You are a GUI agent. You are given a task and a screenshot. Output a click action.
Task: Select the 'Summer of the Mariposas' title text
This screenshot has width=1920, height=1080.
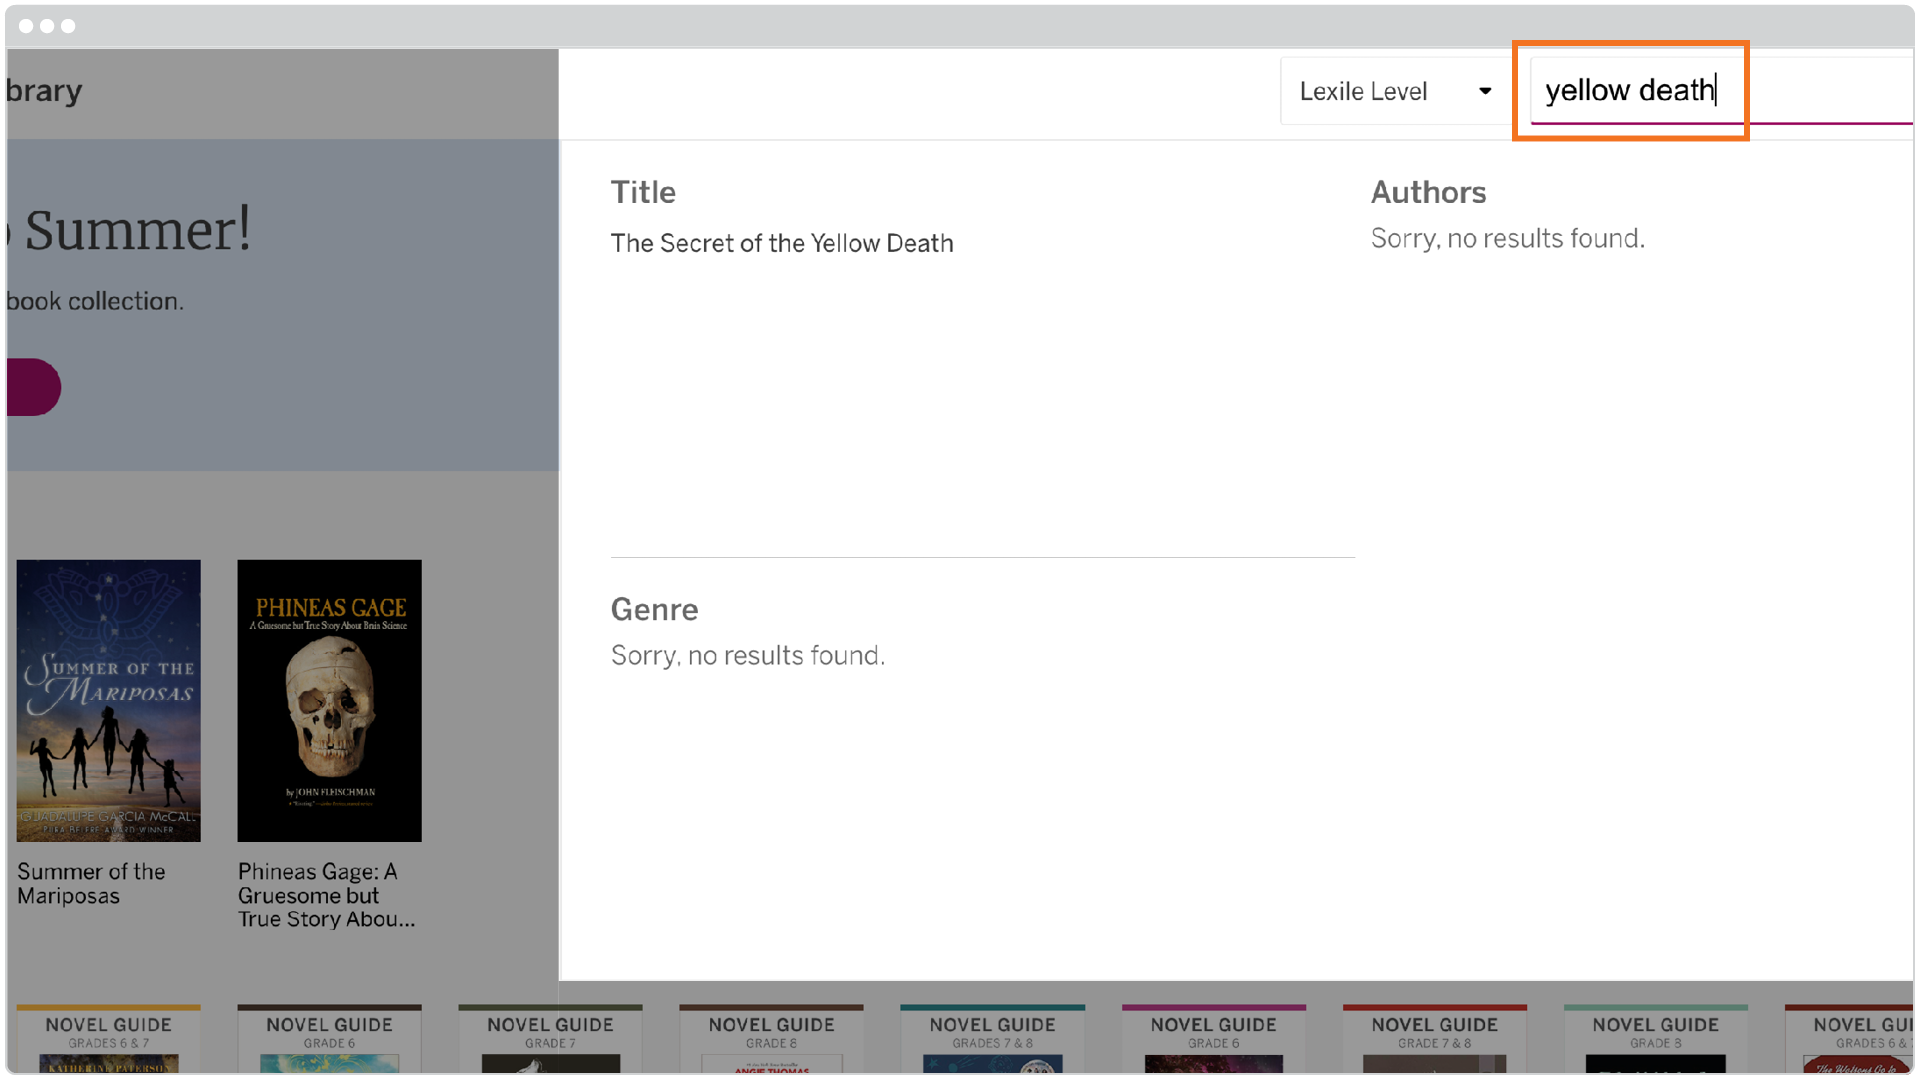pyautogui.click(x=92, y=884)
